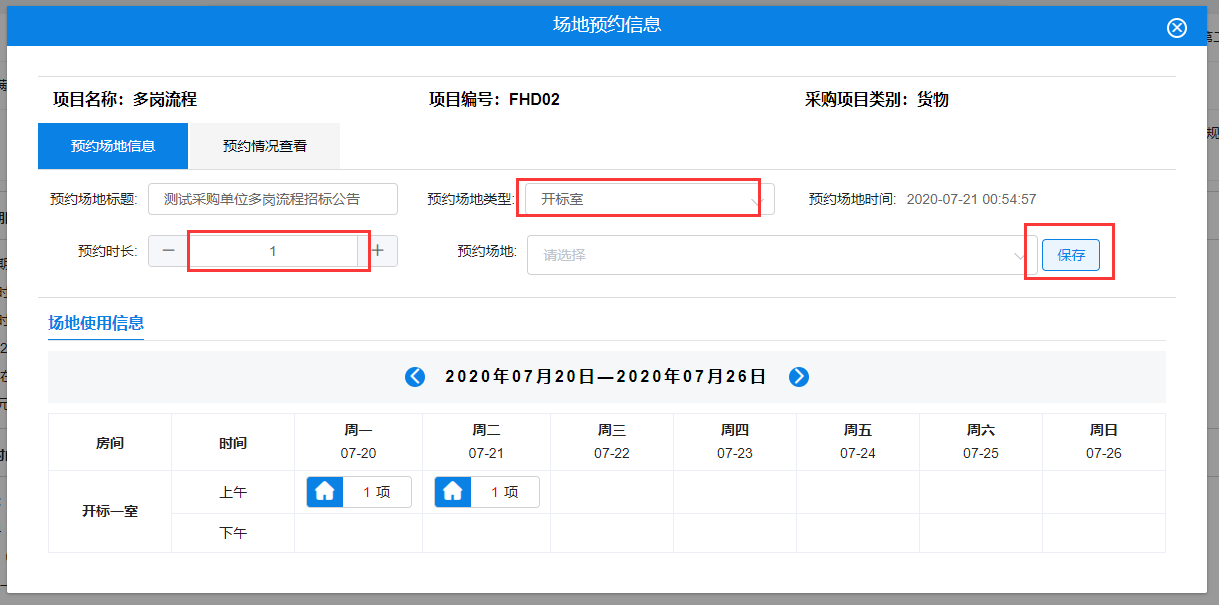
Task: Click the 1 项 booking on Monday morning
Action: tap(376, 492)
